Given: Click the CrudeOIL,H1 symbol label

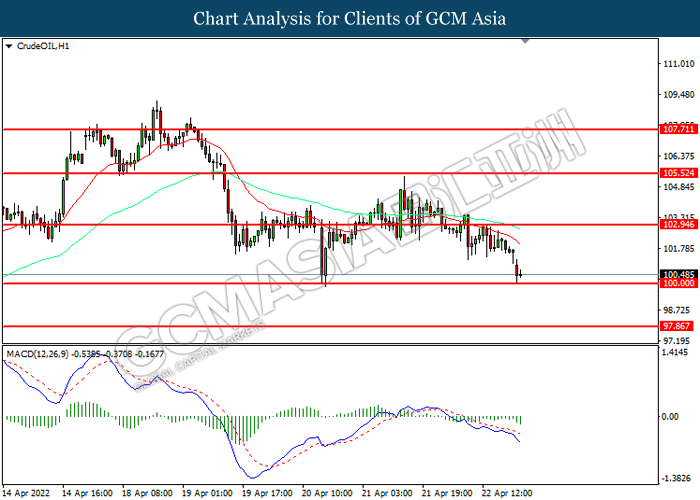Looking at the screenshot, I should (x=43, y=46).
